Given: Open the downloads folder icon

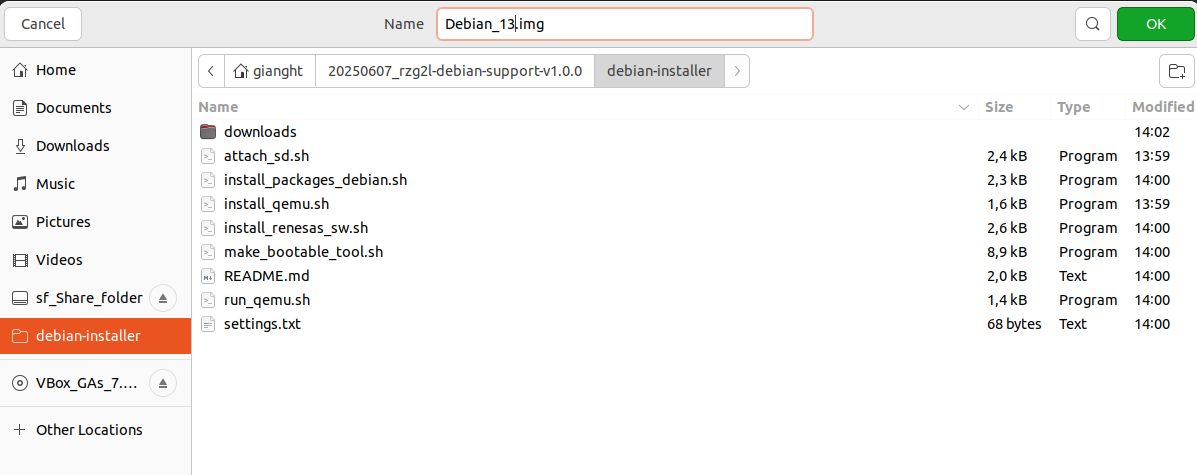Looking at the screenshot, I should 208,132.
